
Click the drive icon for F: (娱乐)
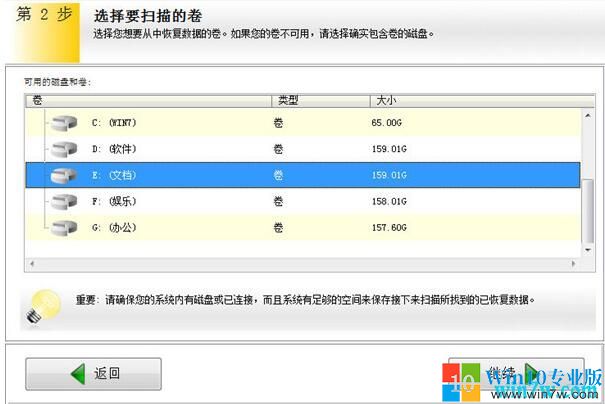click(x=64, y=202)
